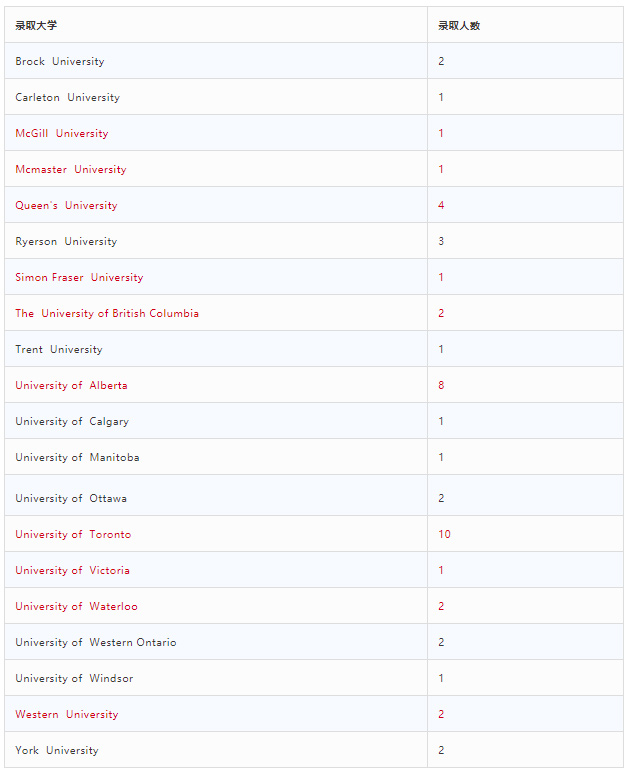Click McGill University's admission count 1

point(441,133)
